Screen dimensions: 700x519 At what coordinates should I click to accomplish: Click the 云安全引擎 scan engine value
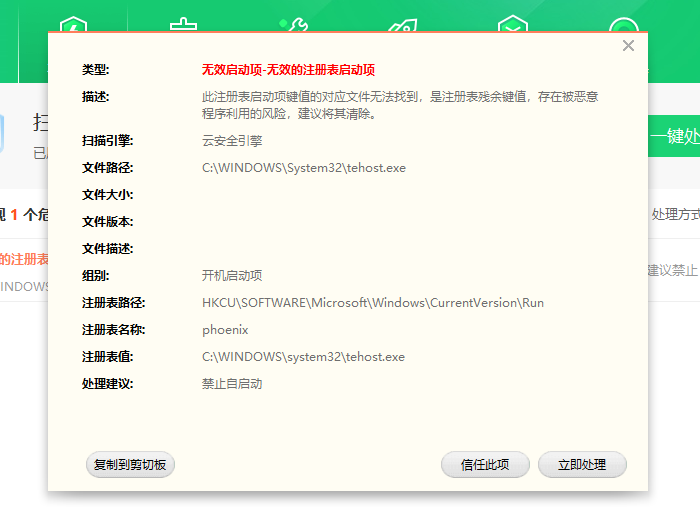[x=232, y=141]
